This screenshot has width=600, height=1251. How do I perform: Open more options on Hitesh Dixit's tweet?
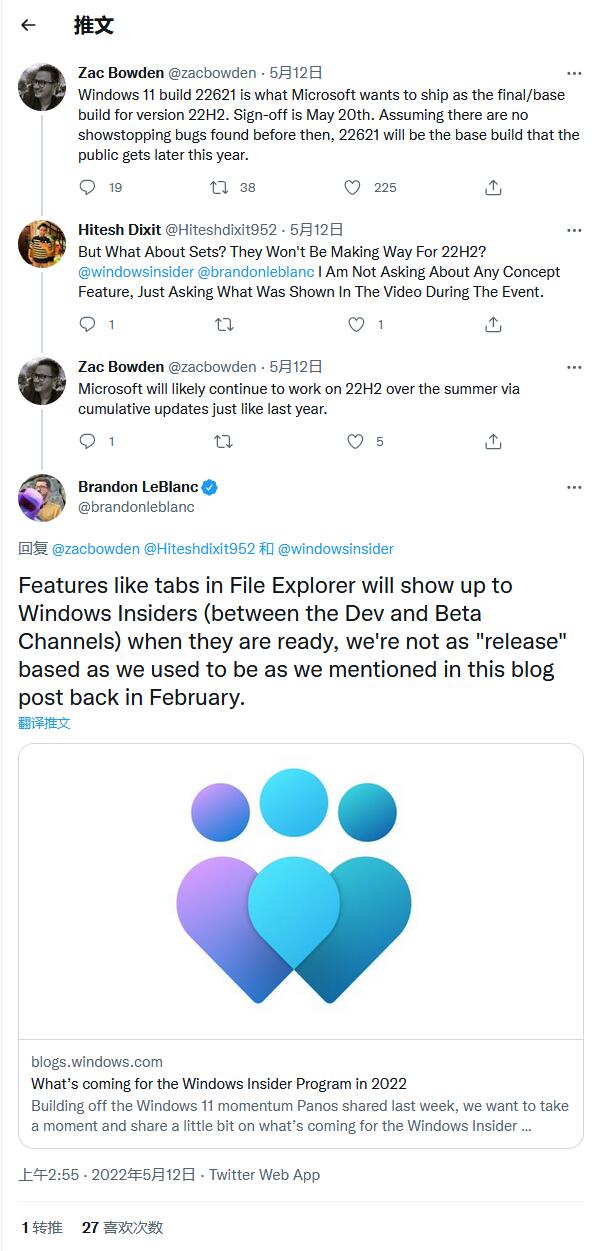(x=574, y=230)
